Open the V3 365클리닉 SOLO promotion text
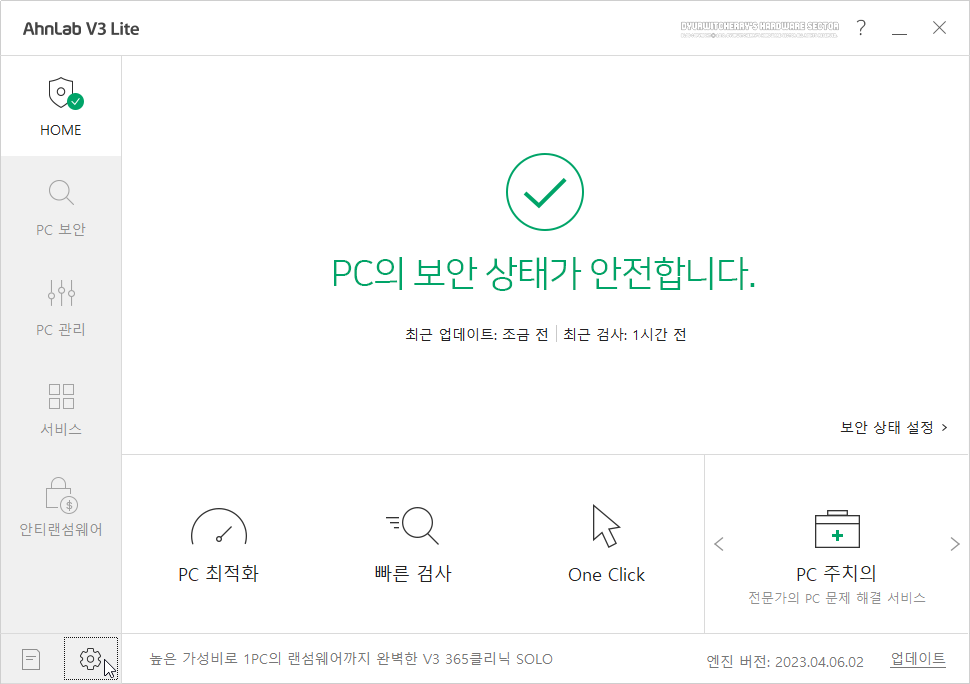The width and height of the screenshot is (970, 684). point(351,659)
